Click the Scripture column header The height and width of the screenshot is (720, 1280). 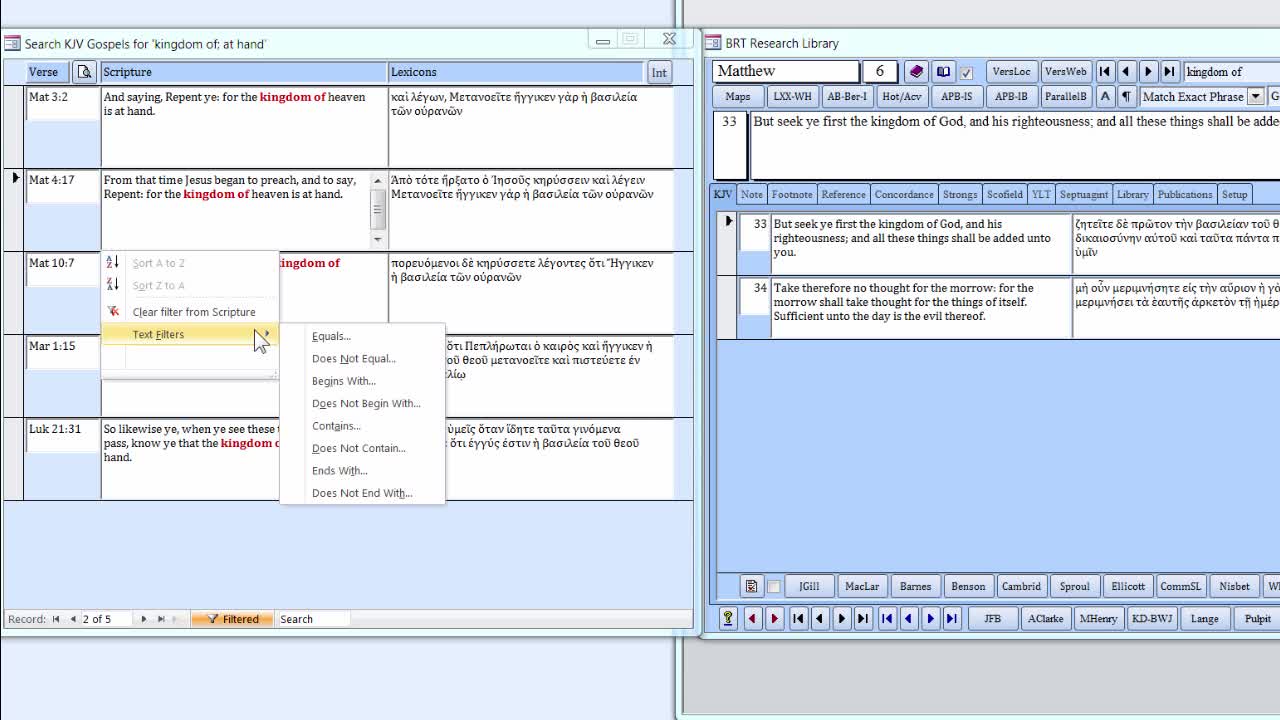coord(244,72)
